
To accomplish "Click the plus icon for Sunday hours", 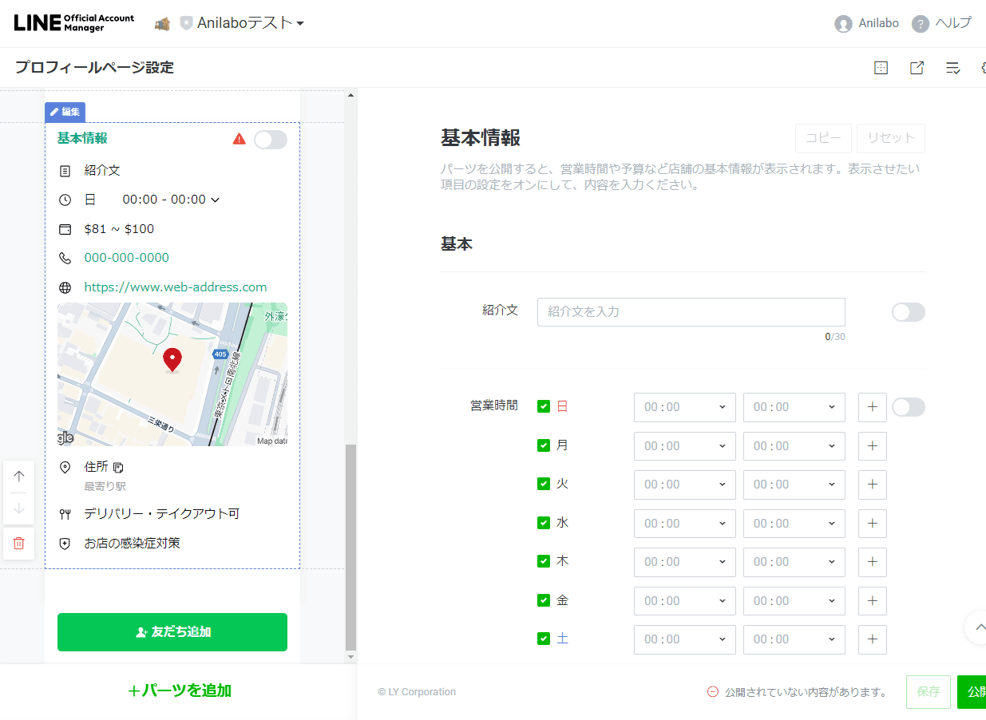I will coord(872,407).
